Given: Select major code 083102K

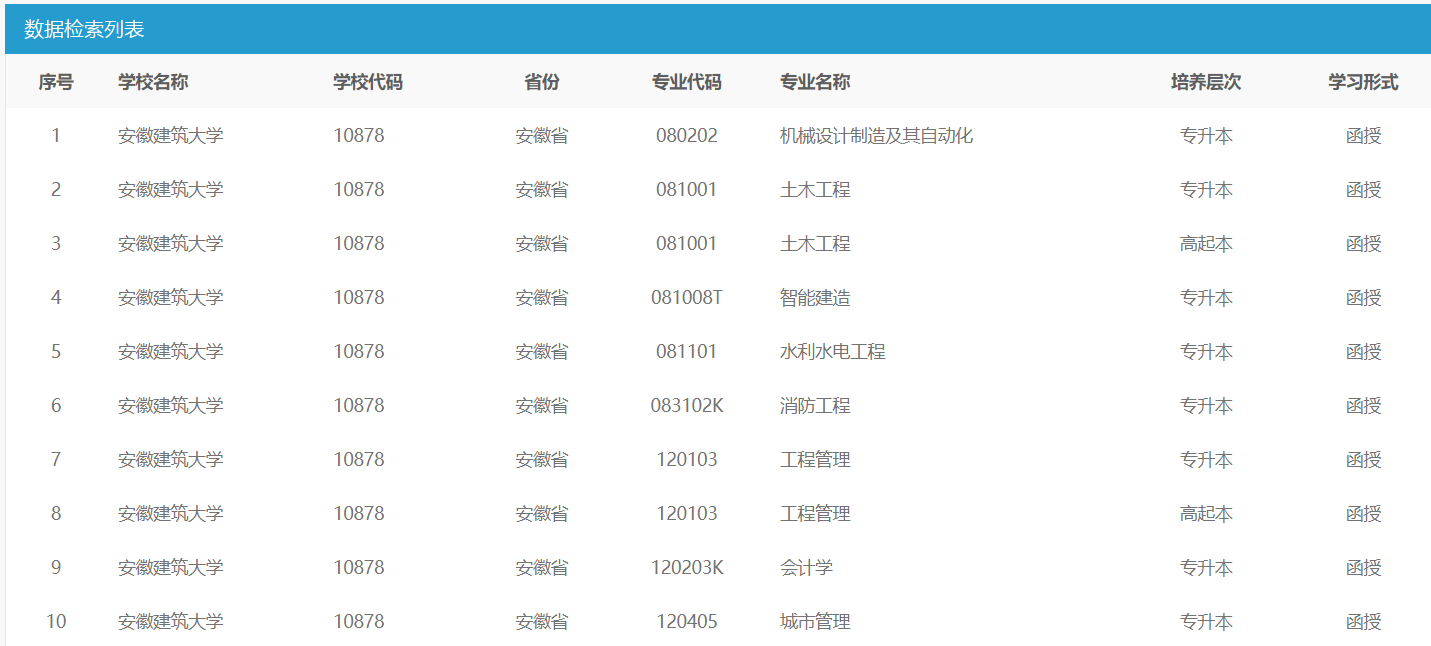Looking at the screenshot, I should (x=687, y=405).
